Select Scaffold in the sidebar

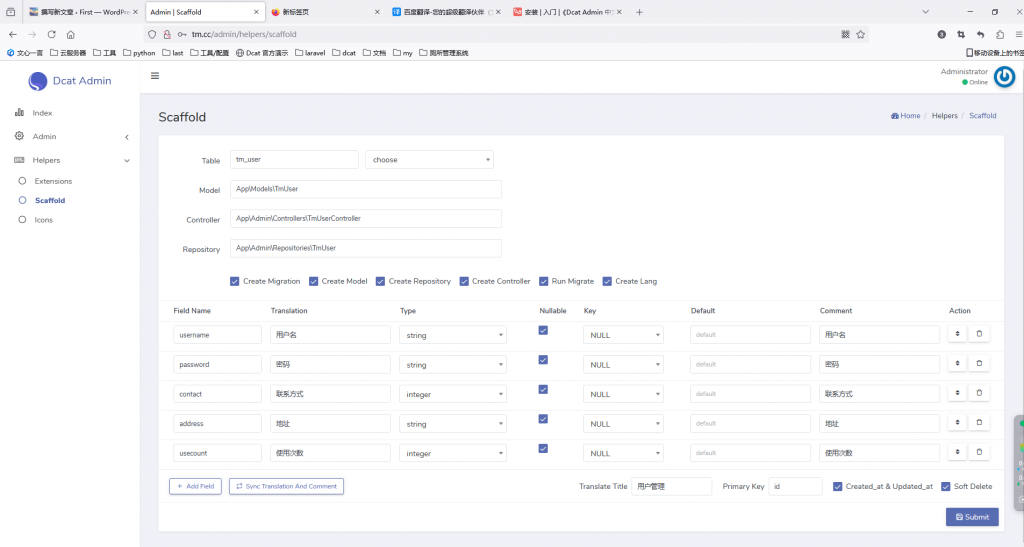click(50, 200)
